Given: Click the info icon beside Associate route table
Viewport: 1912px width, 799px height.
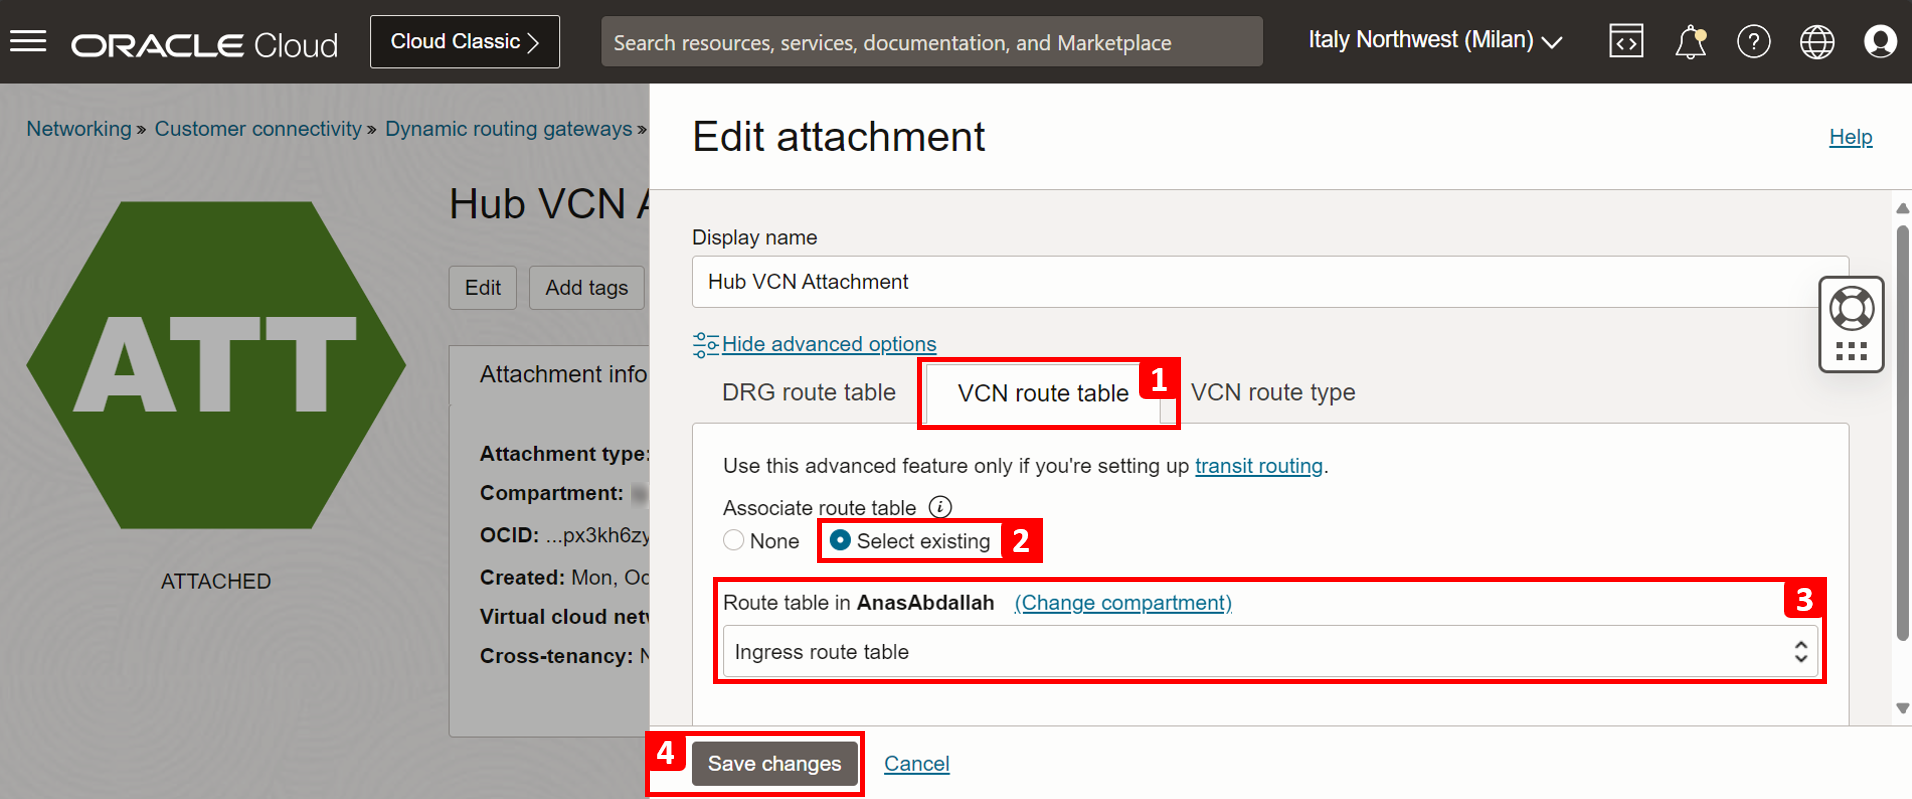Looking at the screenshot, I should (x=940, y=507).
